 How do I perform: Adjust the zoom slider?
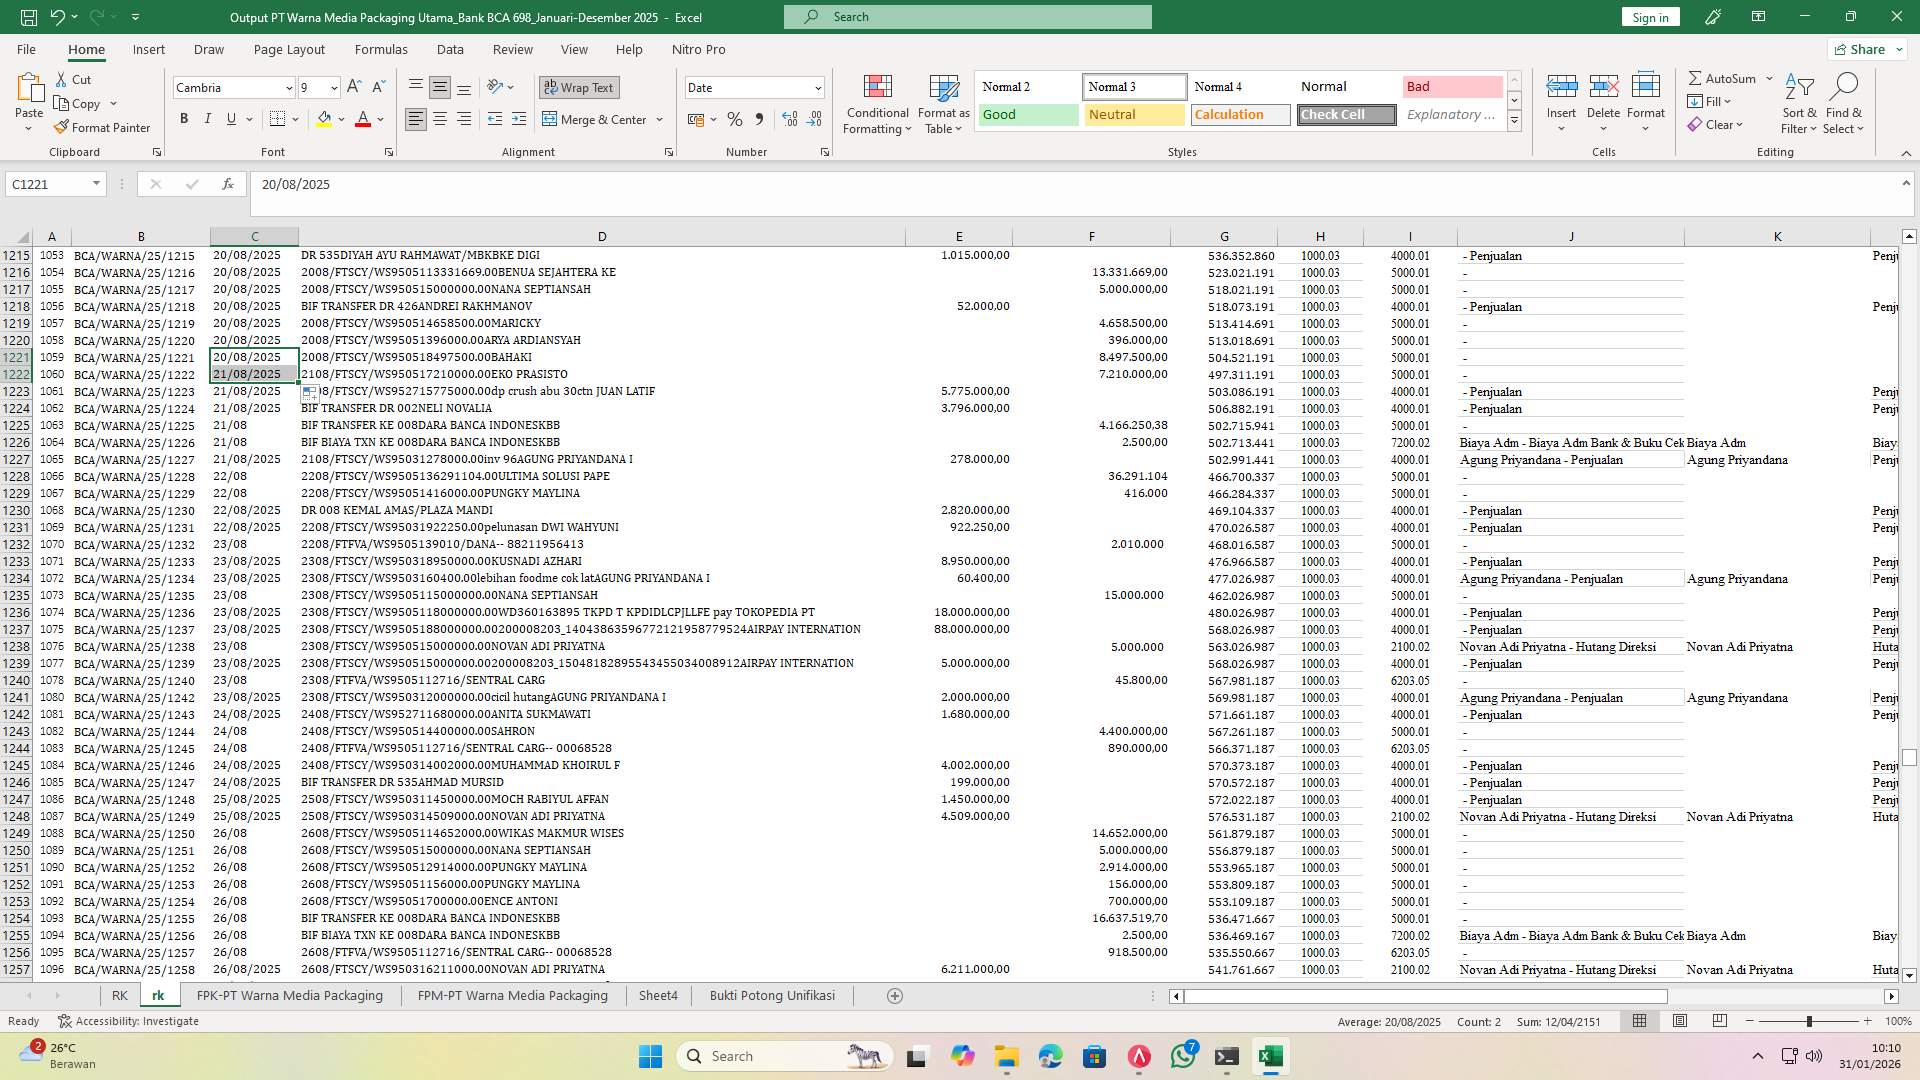(x=1808, y=1021)
